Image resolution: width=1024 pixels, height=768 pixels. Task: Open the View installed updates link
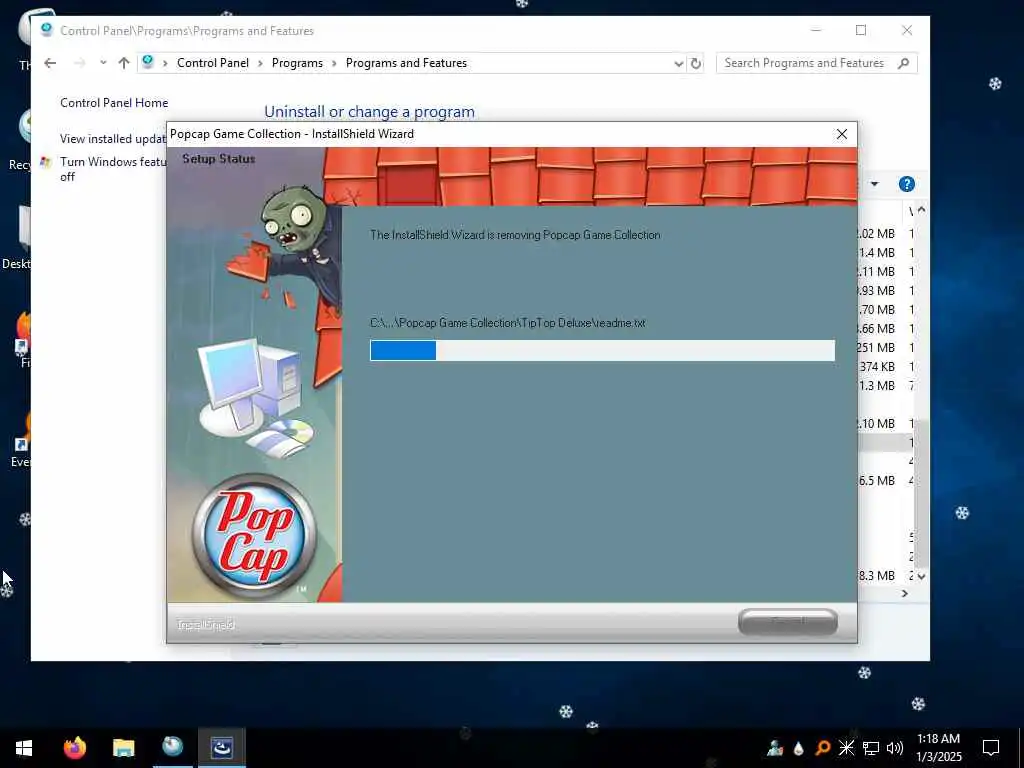point(113,138)
